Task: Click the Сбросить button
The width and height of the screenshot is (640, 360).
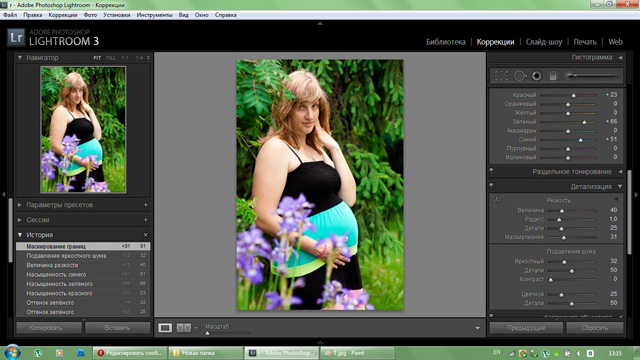Action: click(x=595, y=328)
